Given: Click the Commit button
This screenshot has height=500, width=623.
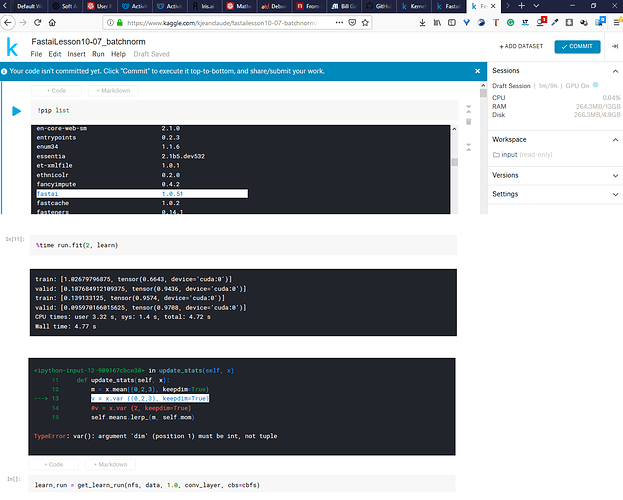Looking at the screenshot, I should pyautogui.click(x=578, y=47).
